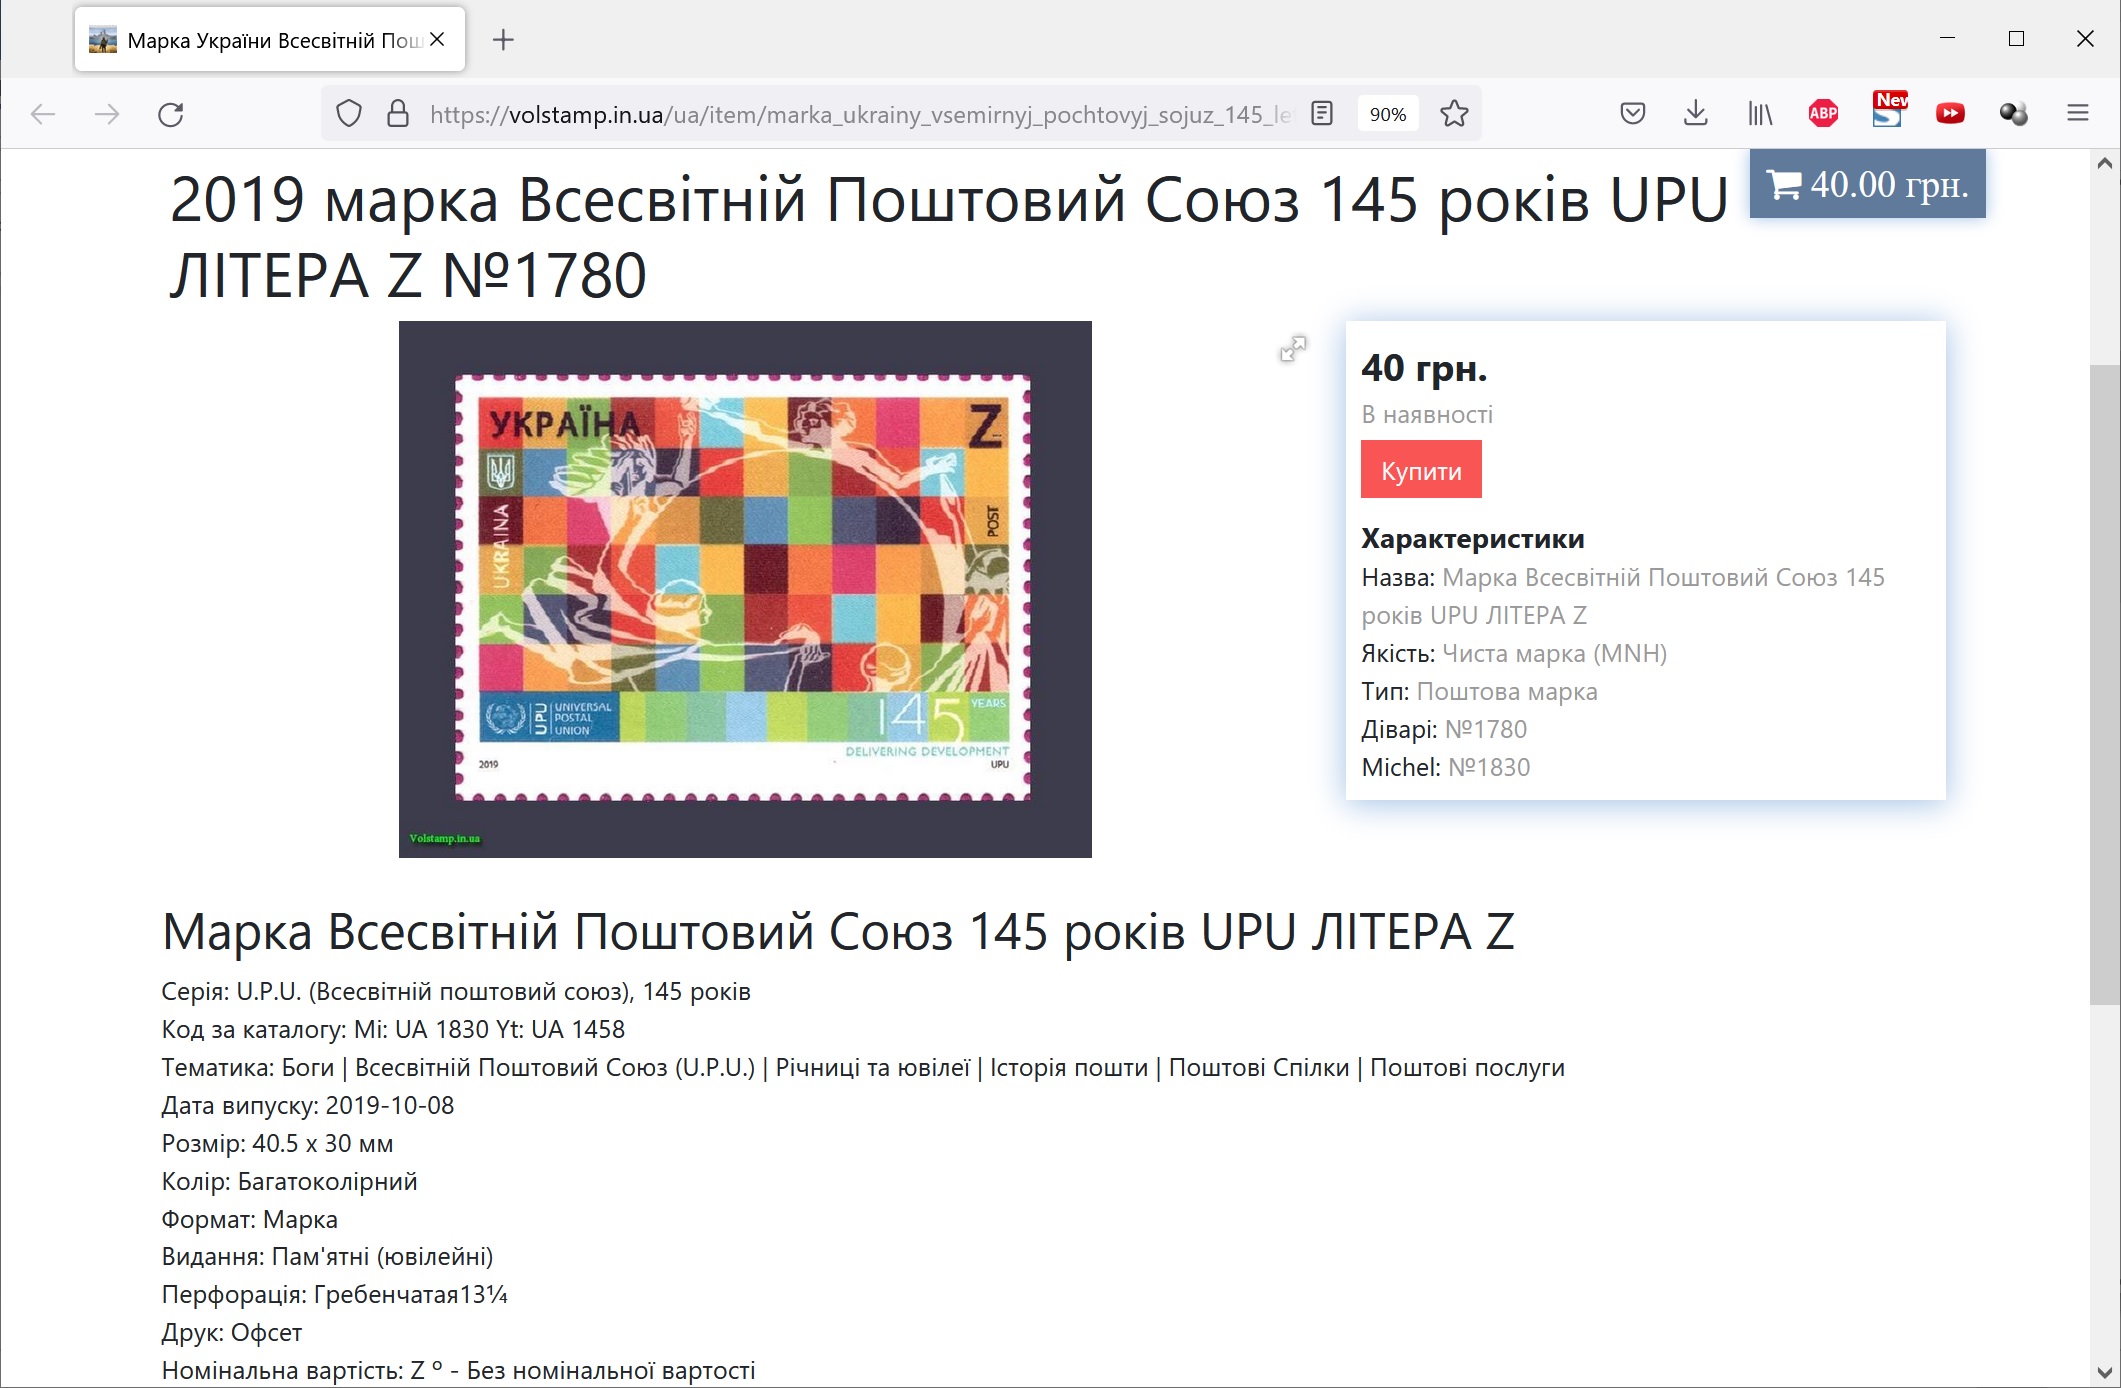The width and height of the screenshot is (2121, 1388).
Task: Open the Save to Pocket icon
Action: point(1632,114)
